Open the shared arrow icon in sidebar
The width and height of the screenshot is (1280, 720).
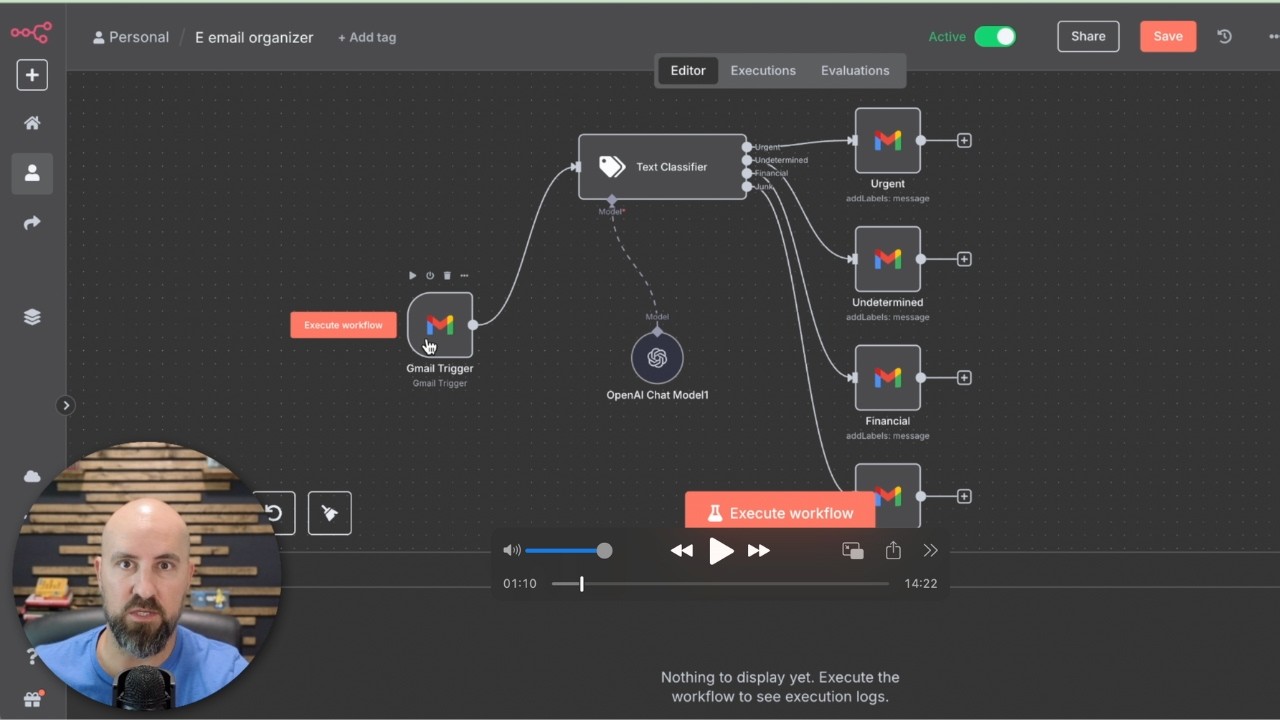pyautogui.click(x=32, y=222)
